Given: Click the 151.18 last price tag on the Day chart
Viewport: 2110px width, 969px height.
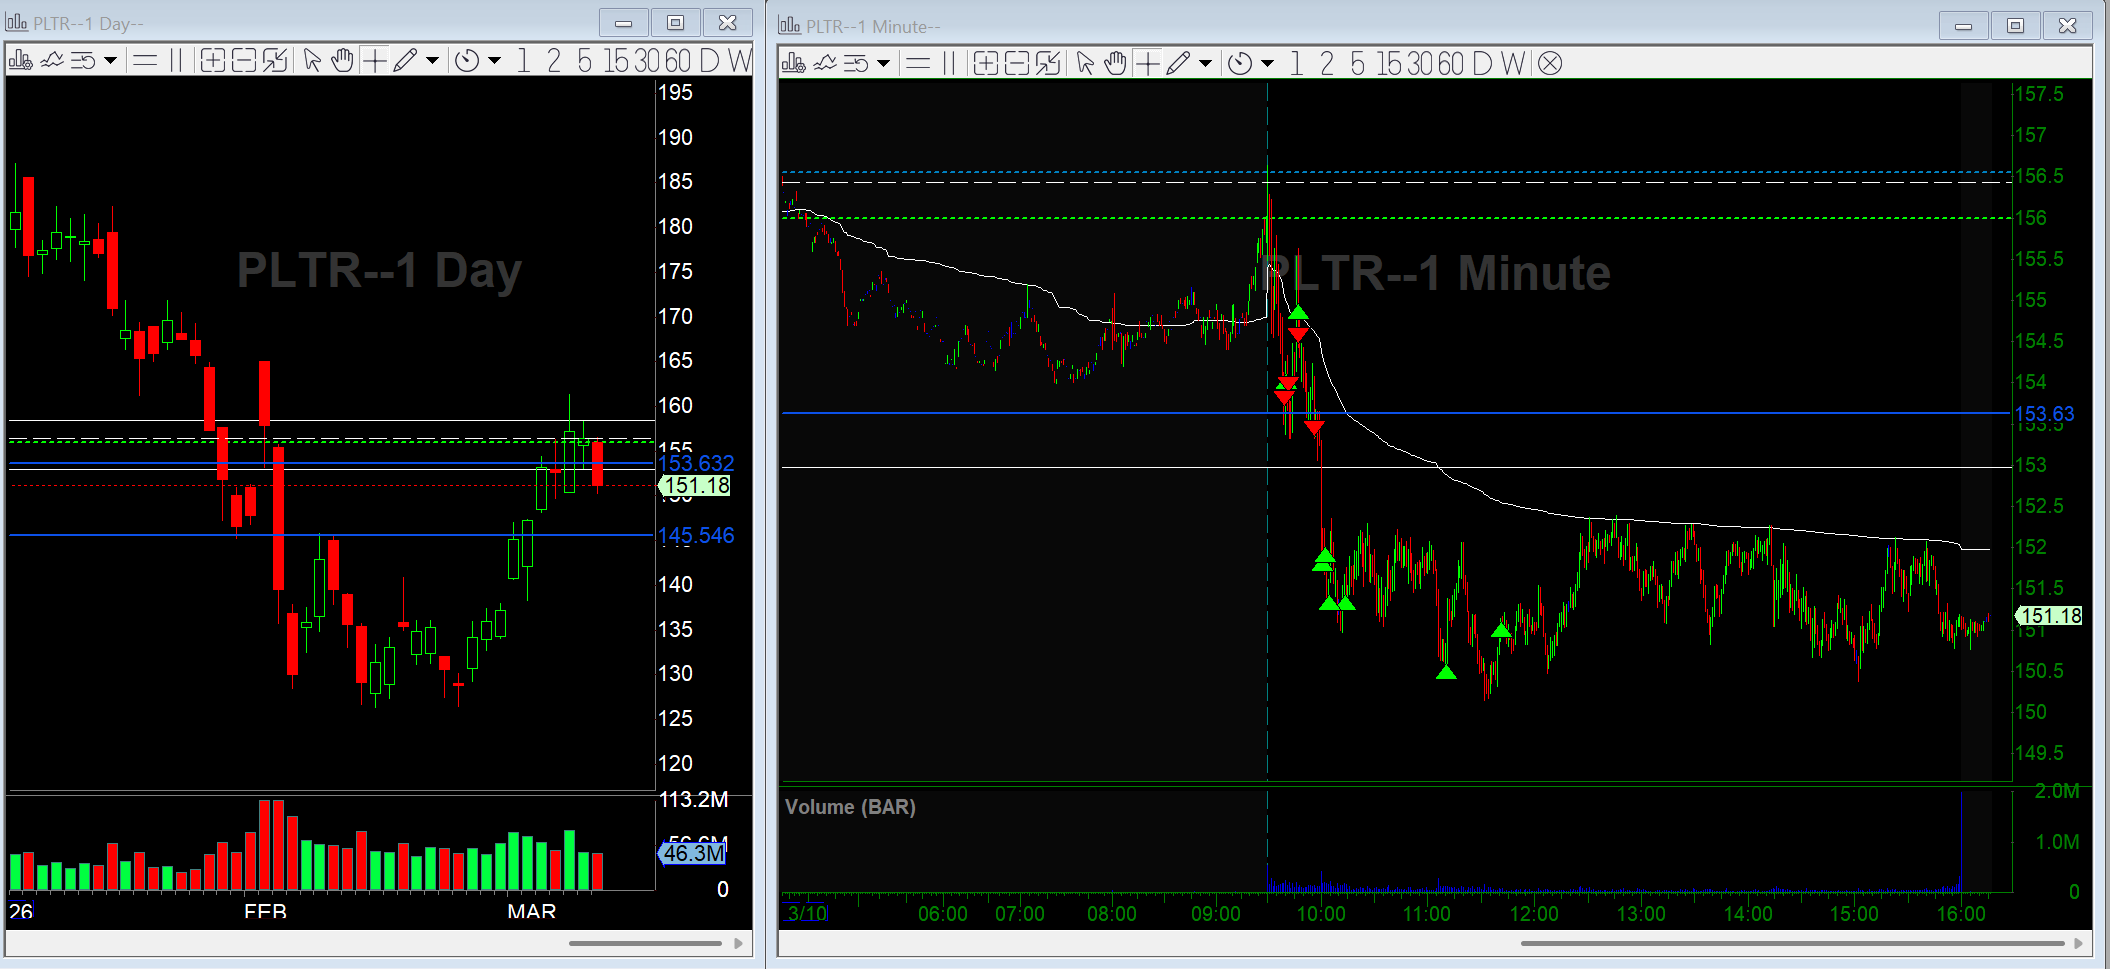Looking at the screenshot, I should point(697,486).
